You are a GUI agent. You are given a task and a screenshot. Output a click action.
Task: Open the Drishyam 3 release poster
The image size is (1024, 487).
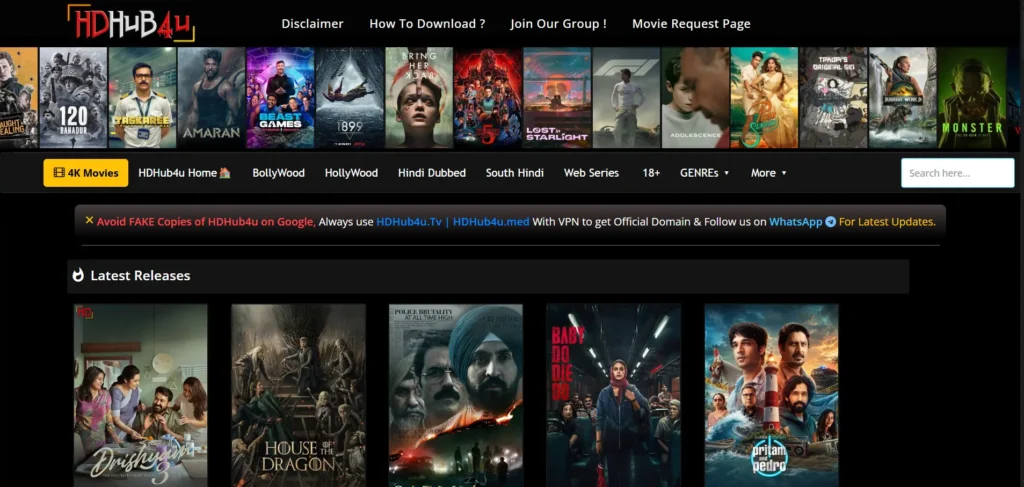pyautogui.click(x=140, y=396)
